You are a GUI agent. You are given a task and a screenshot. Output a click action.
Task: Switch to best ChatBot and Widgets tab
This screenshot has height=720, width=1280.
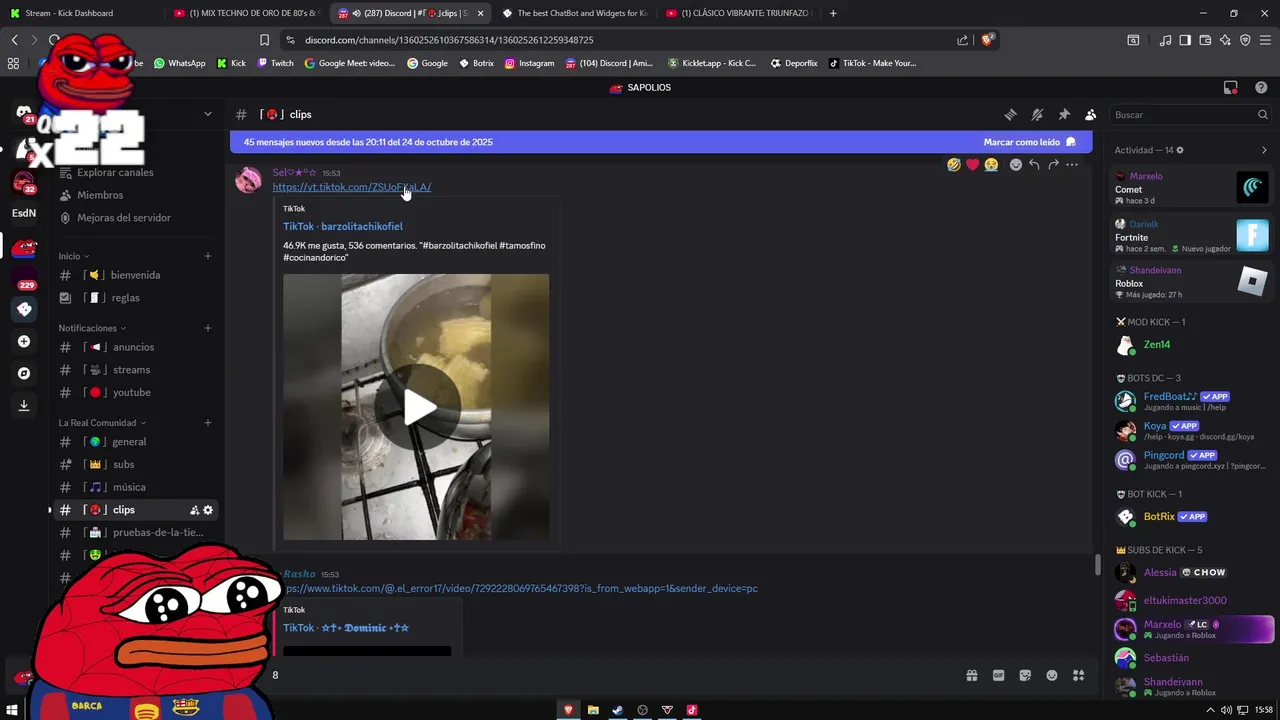(575, 13)
